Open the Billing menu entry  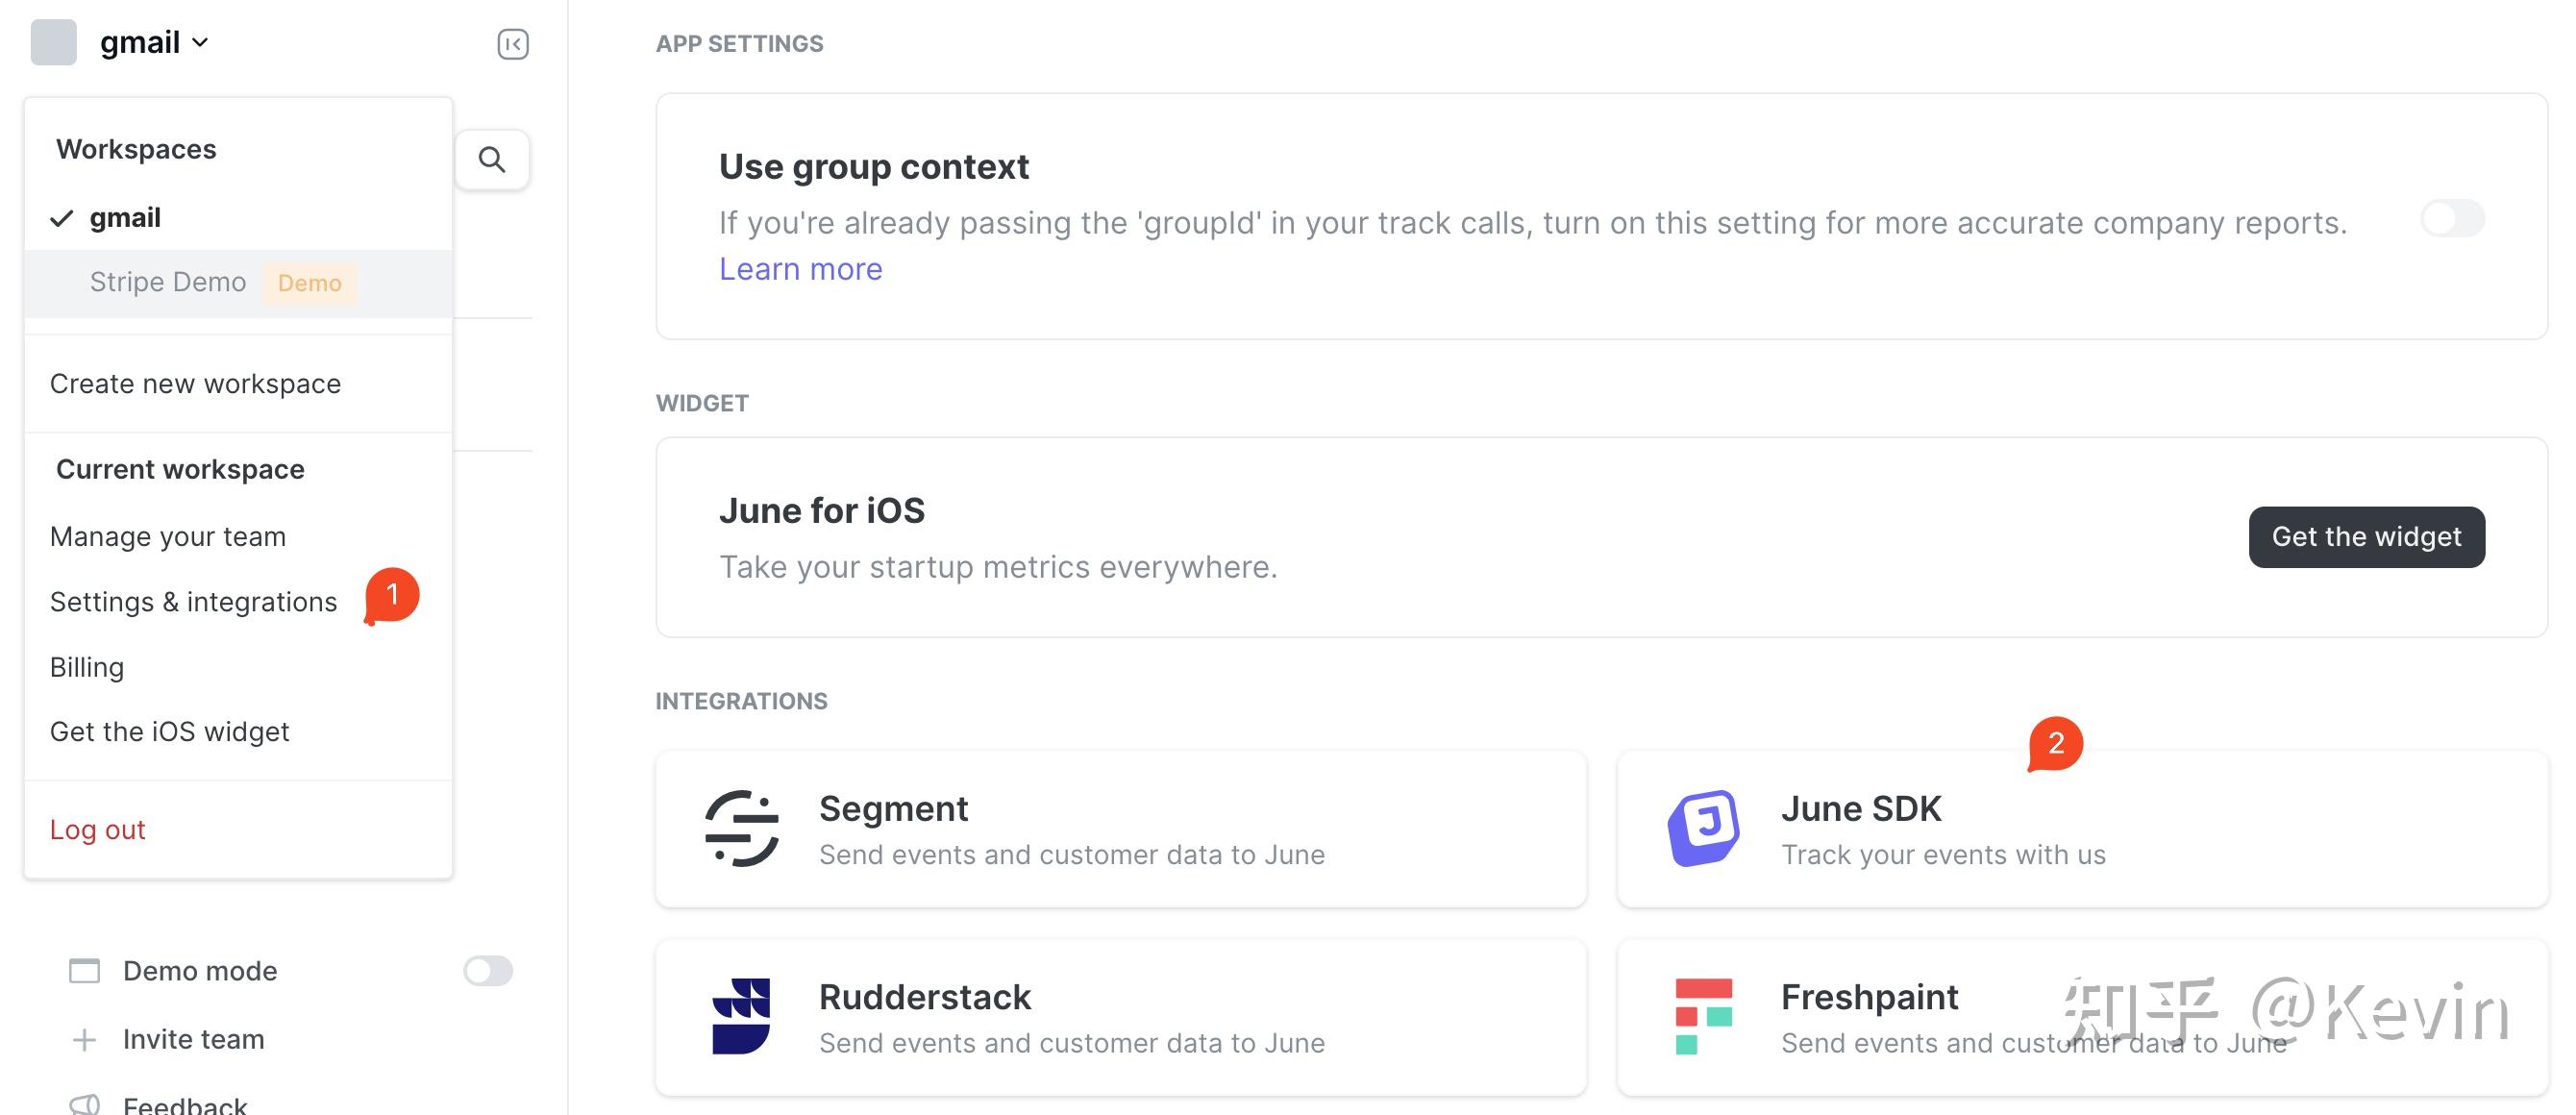click(x=87, y=667)
